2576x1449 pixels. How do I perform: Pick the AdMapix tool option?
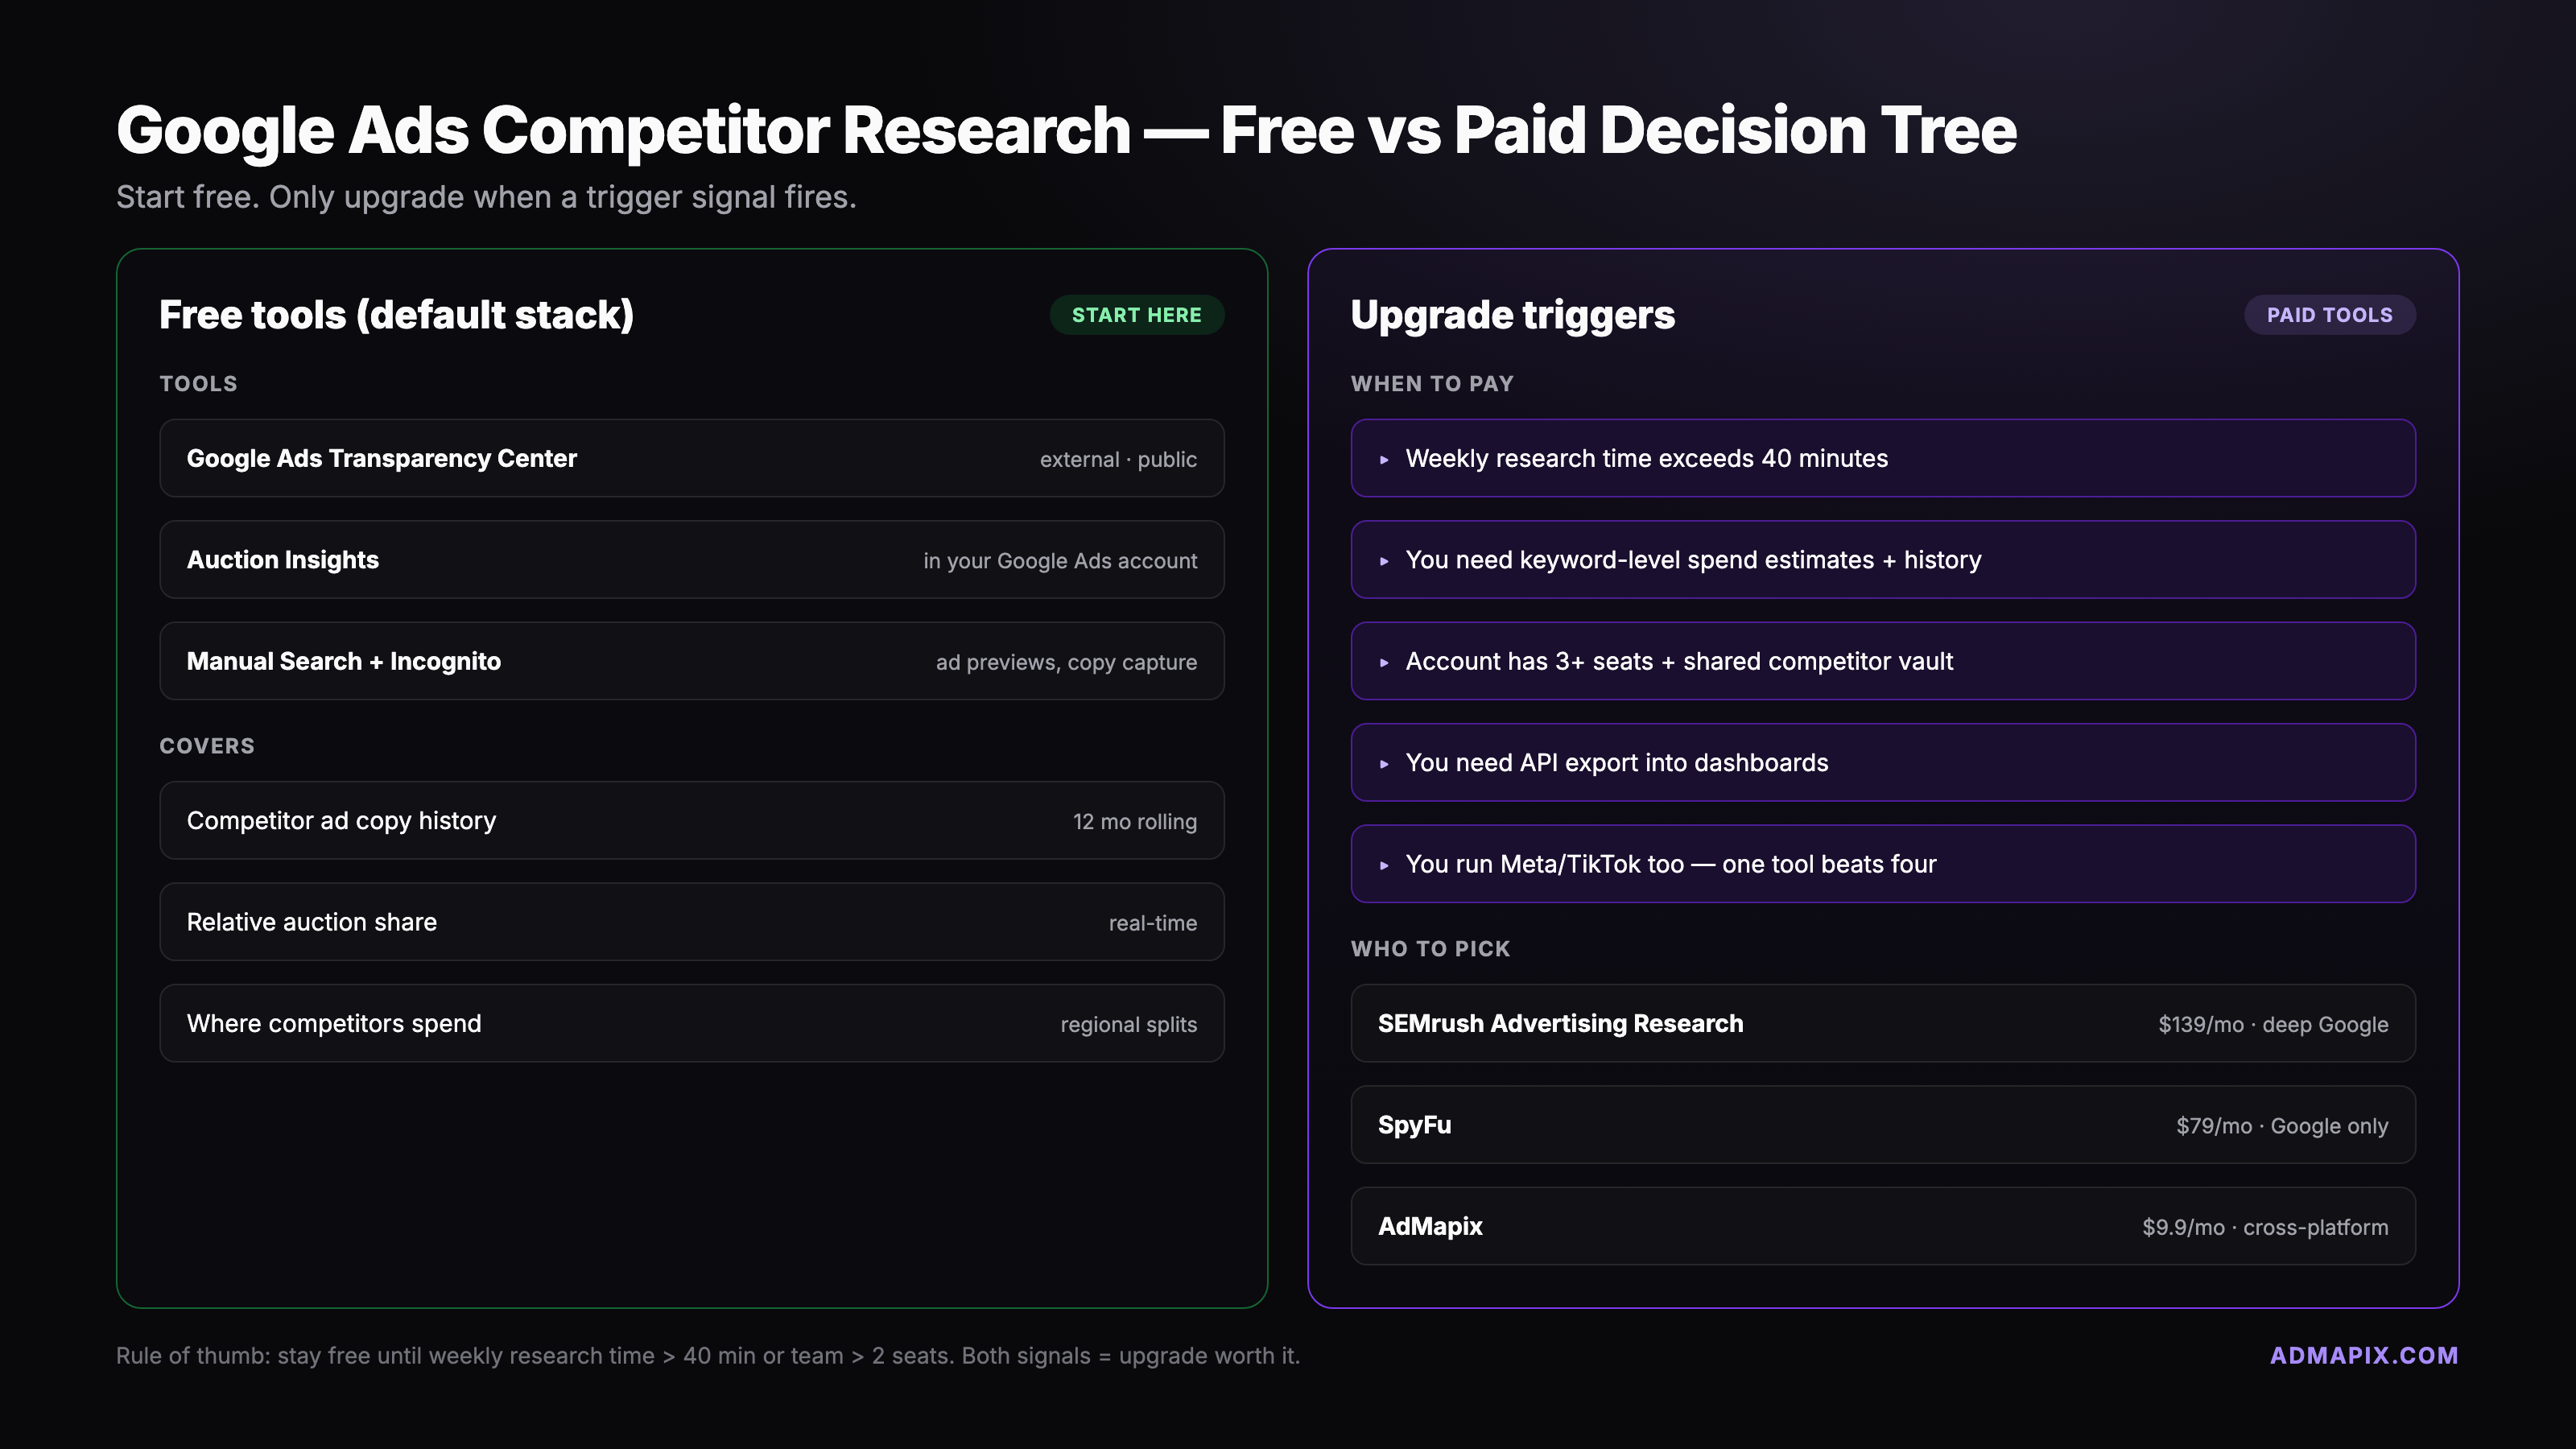point(1882,1226)
